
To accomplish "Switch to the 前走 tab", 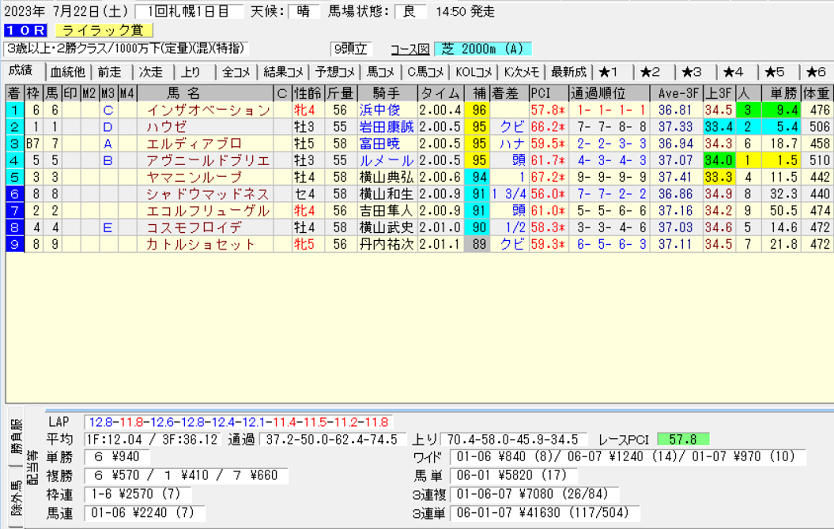I will click(x=109, y=72).
